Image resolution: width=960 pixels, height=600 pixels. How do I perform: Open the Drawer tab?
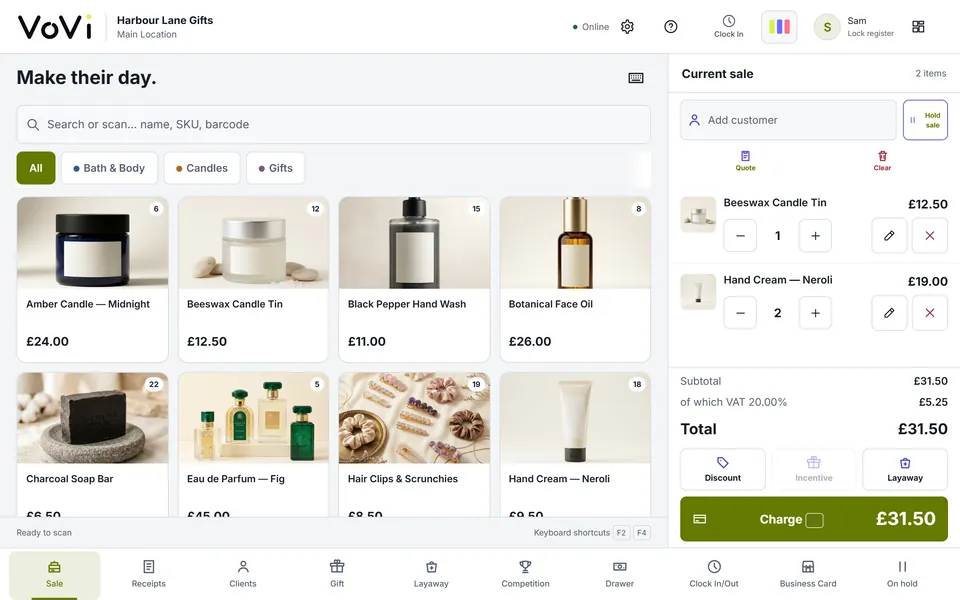pos(620,574)
